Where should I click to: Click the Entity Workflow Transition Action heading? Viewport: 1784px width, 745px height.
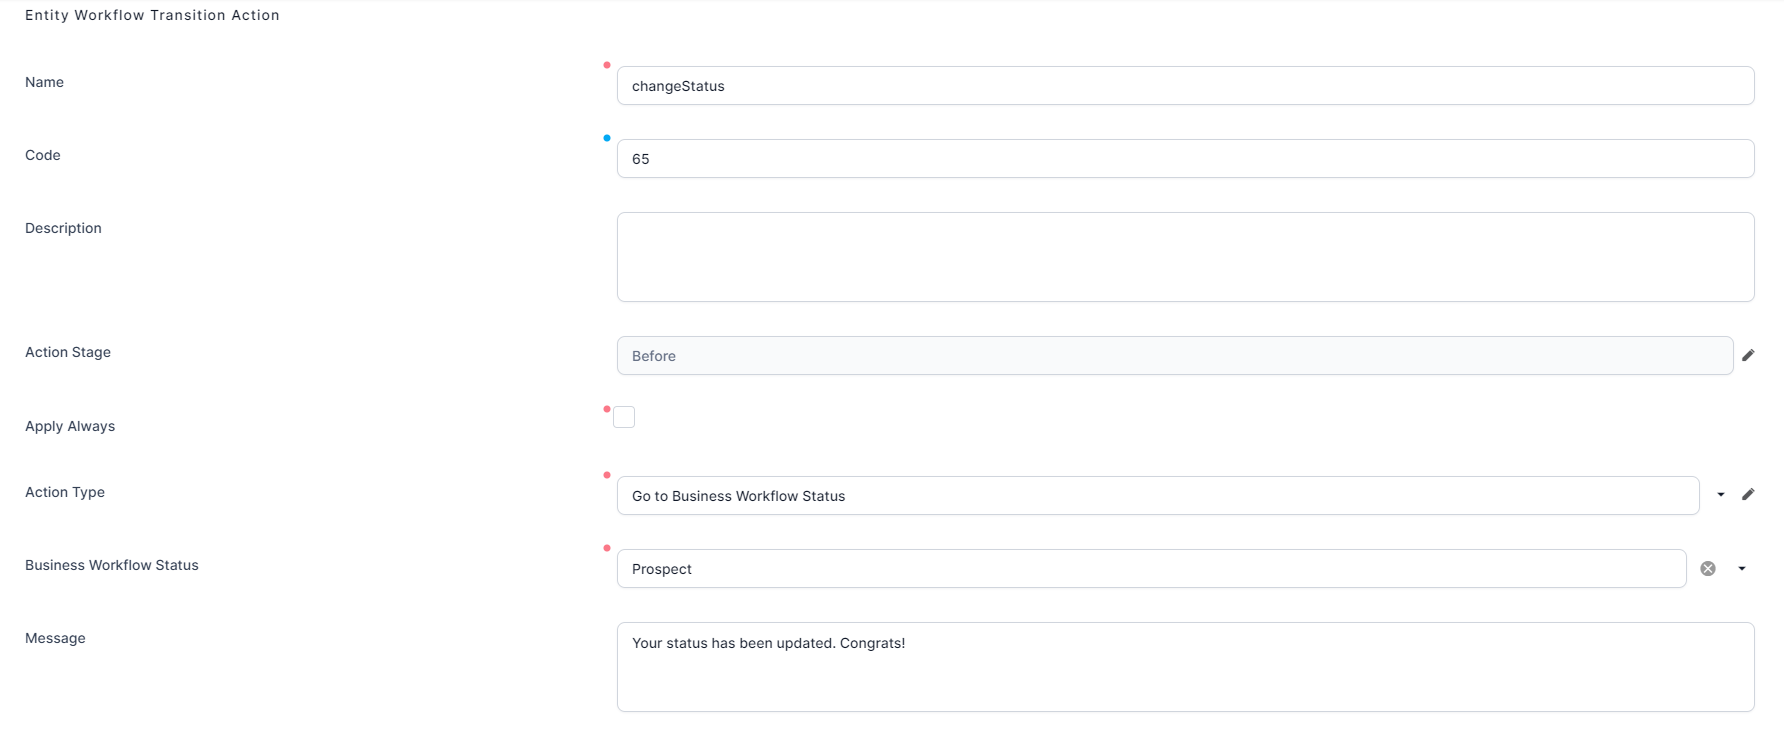[x=152, y=15]
